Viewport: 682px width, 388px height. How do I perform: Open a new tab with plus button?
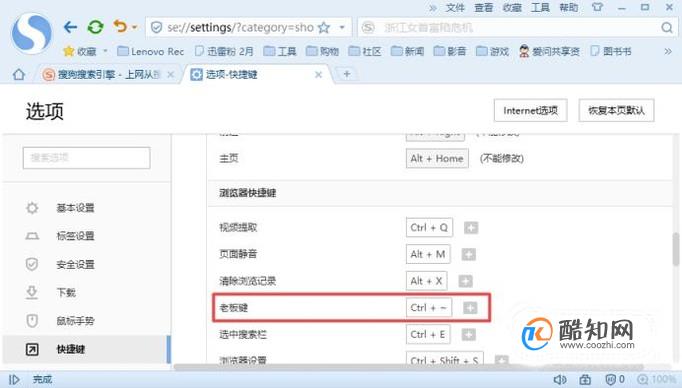[347, 74]
